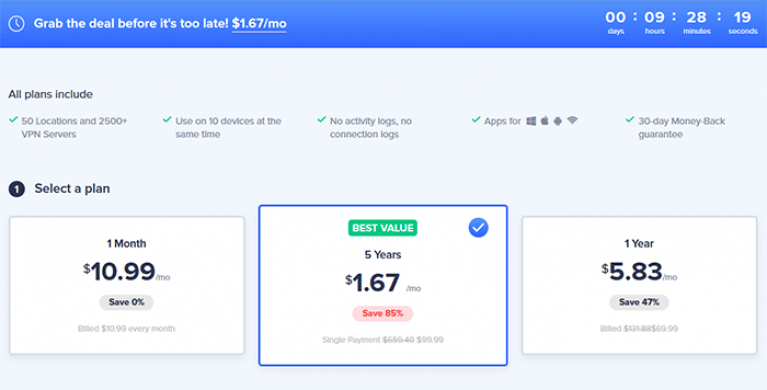Click the 'Single Payment' $99.99 text

click(x=383, y=340)
